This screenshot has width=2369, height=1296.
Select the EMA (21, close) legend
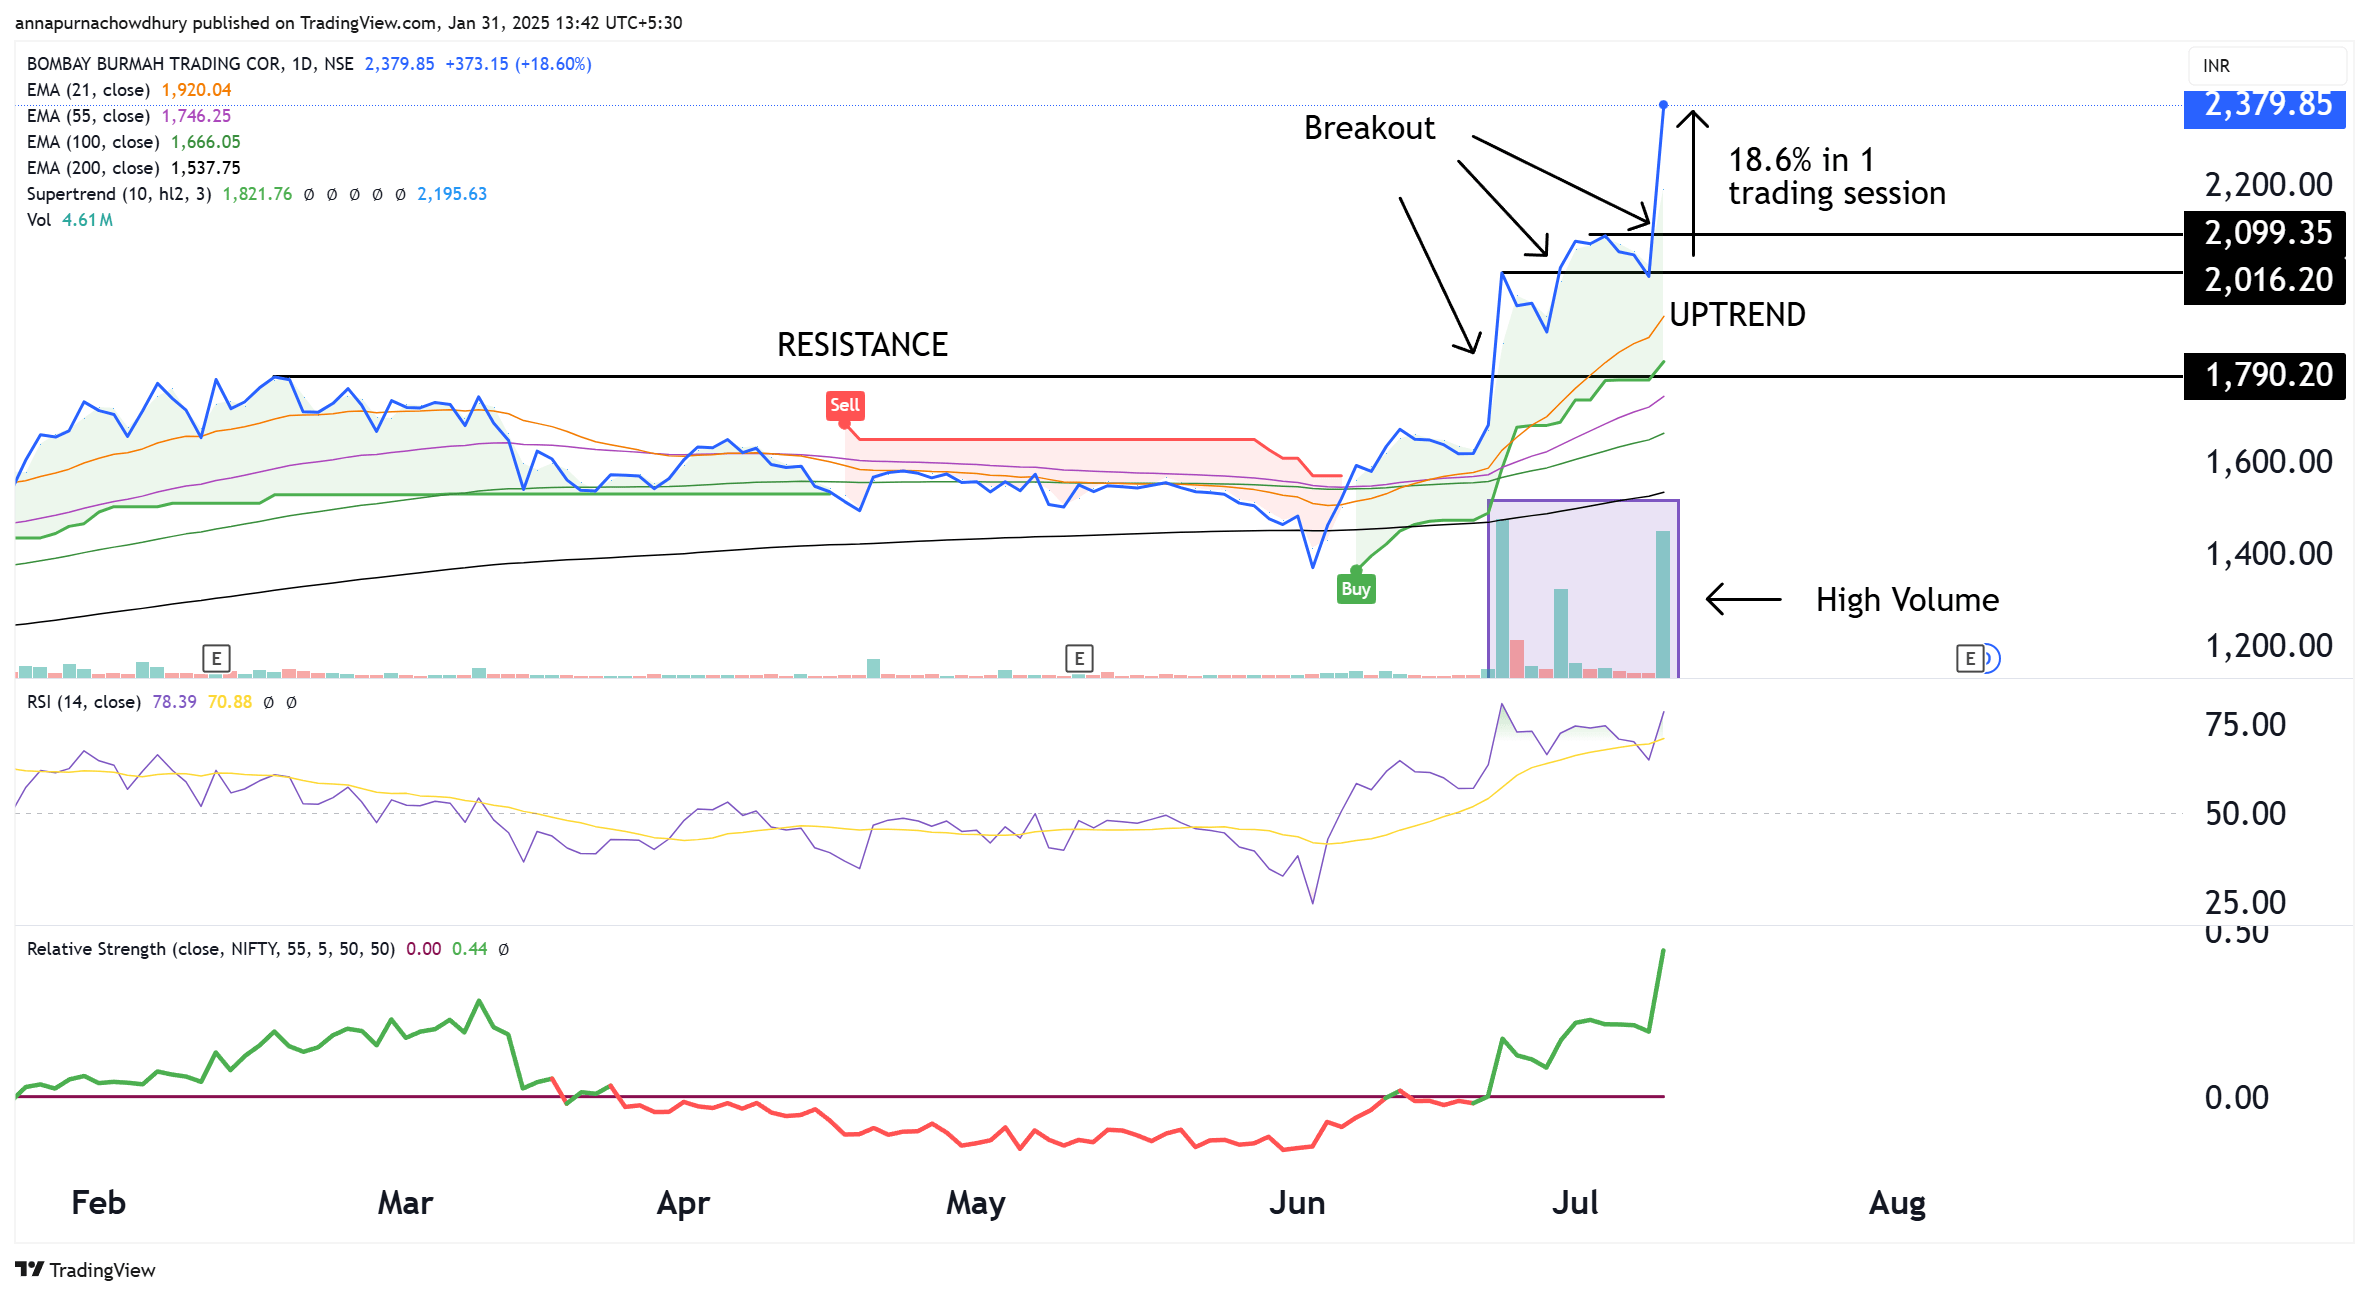(x=88, y=90)
